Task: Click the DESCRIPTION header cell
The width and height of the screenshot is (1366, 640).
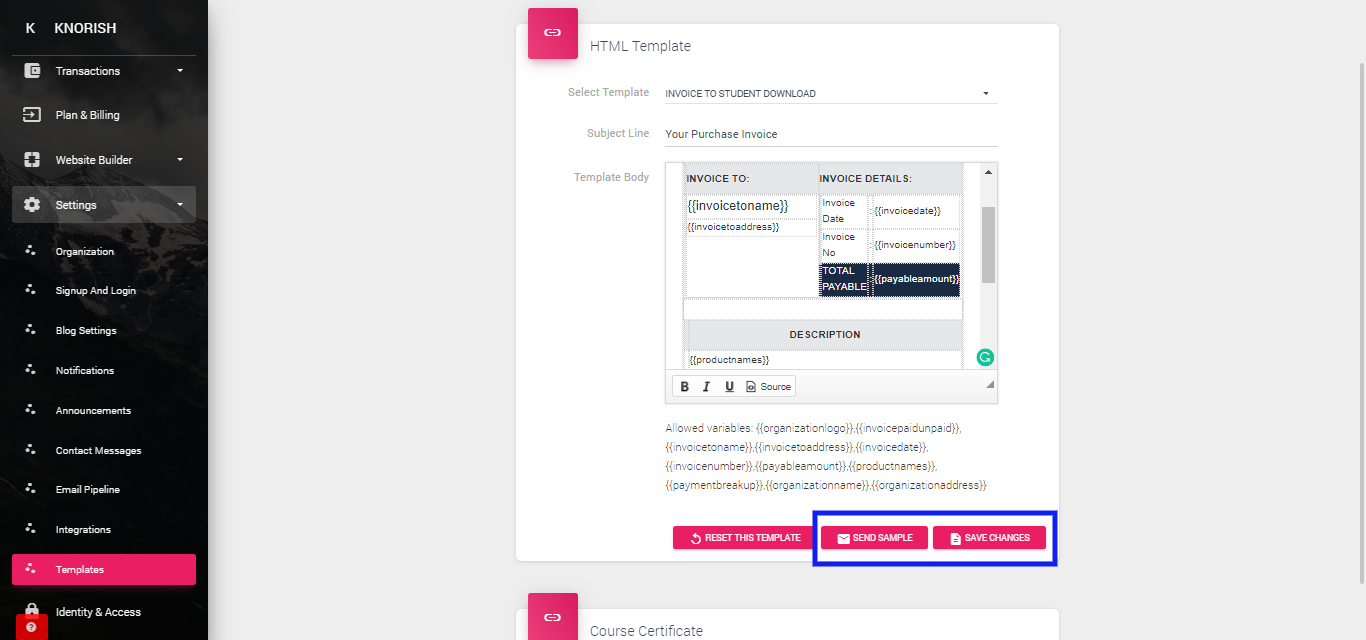Action: click(x=825, y=334)
